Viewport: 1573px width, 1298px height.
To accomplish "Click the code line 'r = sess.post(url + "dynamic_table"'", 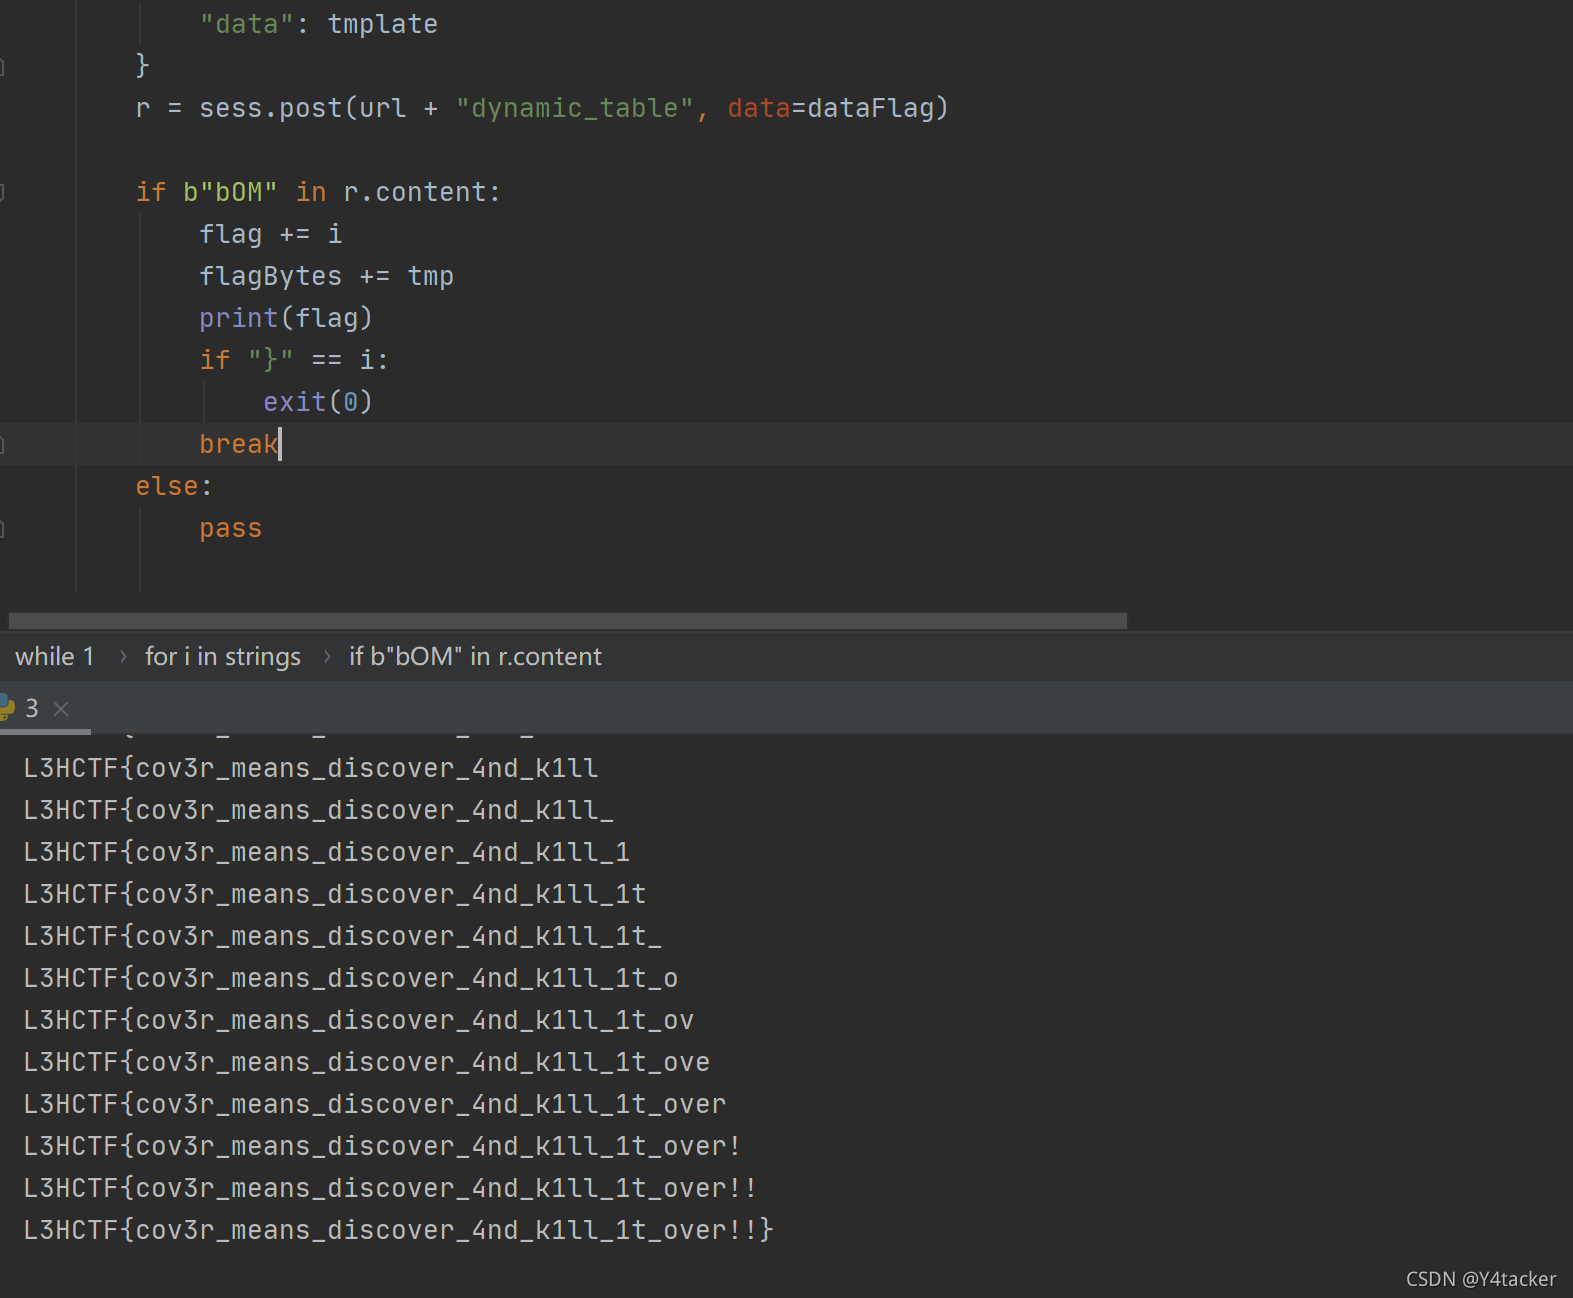I will (x=542, y=108).
